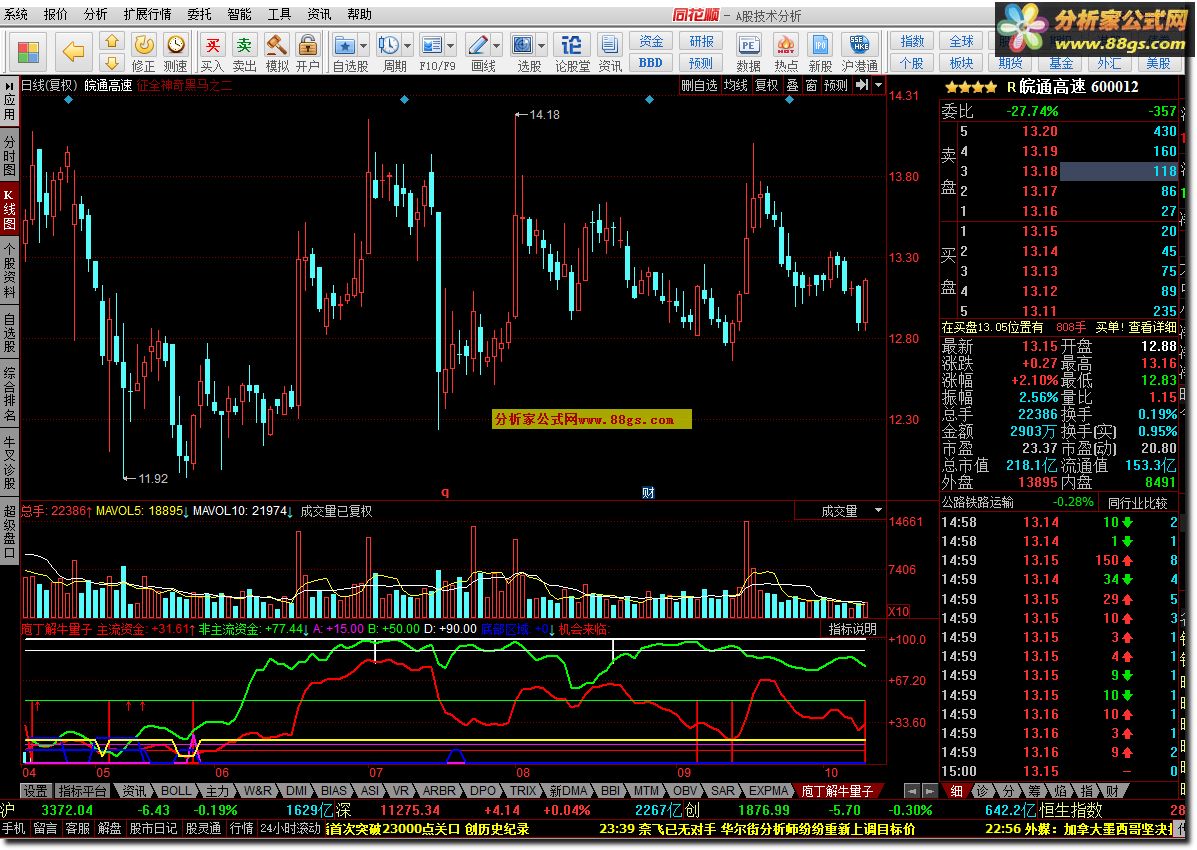Click the 买入 buy icon
This screenshot has height=850, width=1197.
tap(212, 53)
